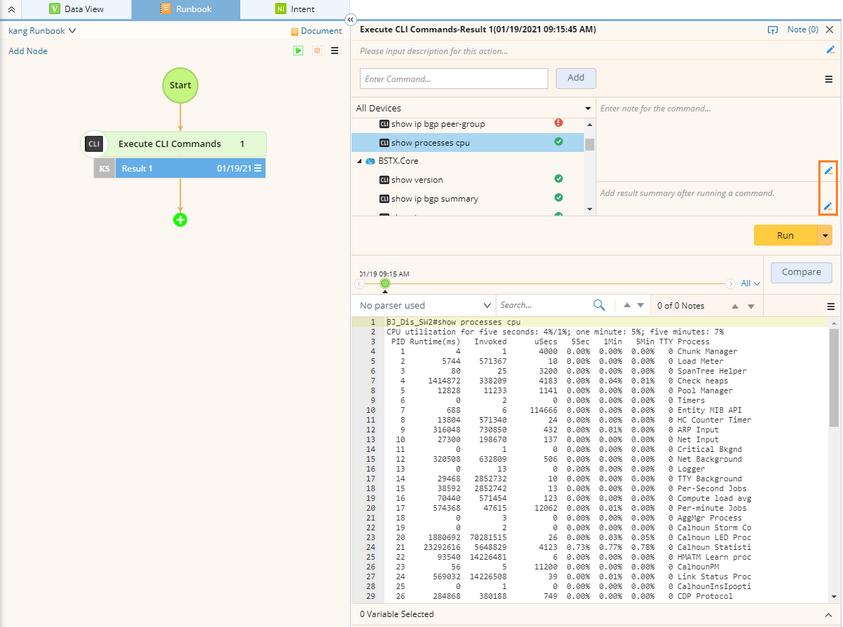843x627 pixels.
Task: Open the All timeline filter dropdown
Action: (751, 283)
